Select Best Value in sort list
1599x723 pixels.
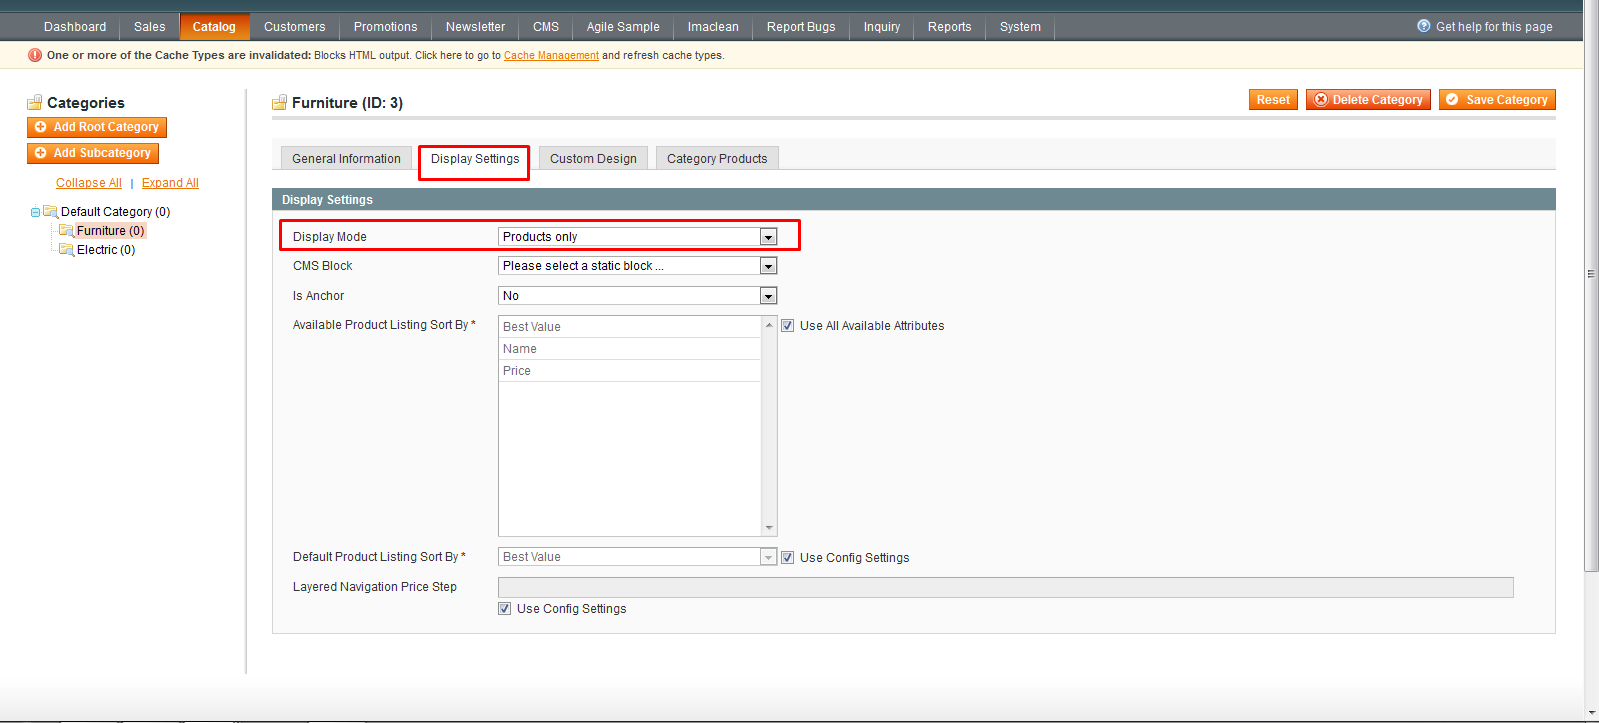point(630,327)
